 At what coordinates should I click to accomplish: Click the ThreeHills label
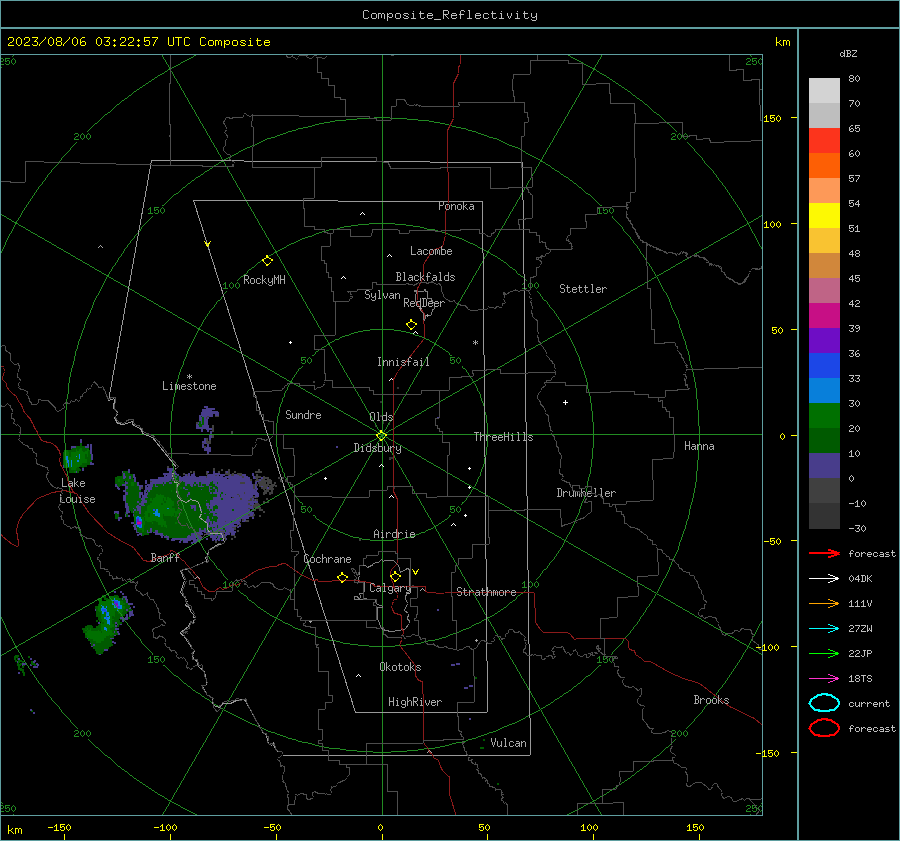point(503,437)
